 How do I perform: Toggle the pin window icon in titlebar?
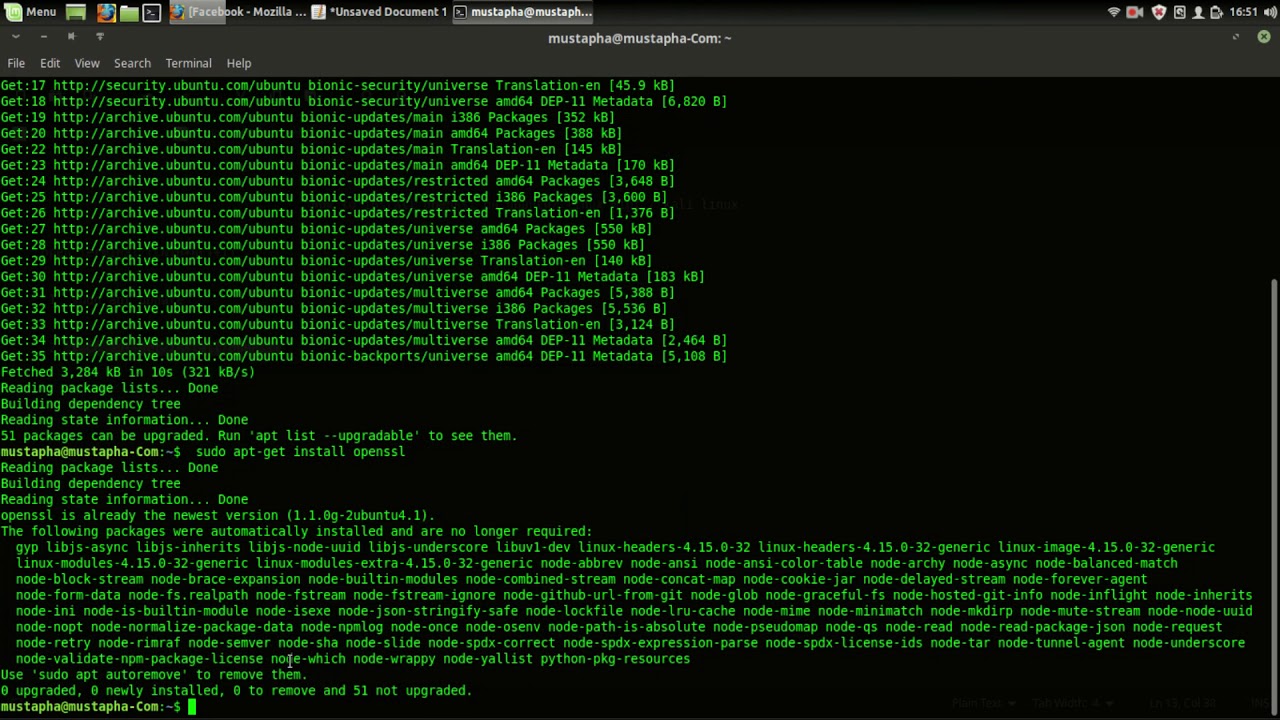click(71, 37)
